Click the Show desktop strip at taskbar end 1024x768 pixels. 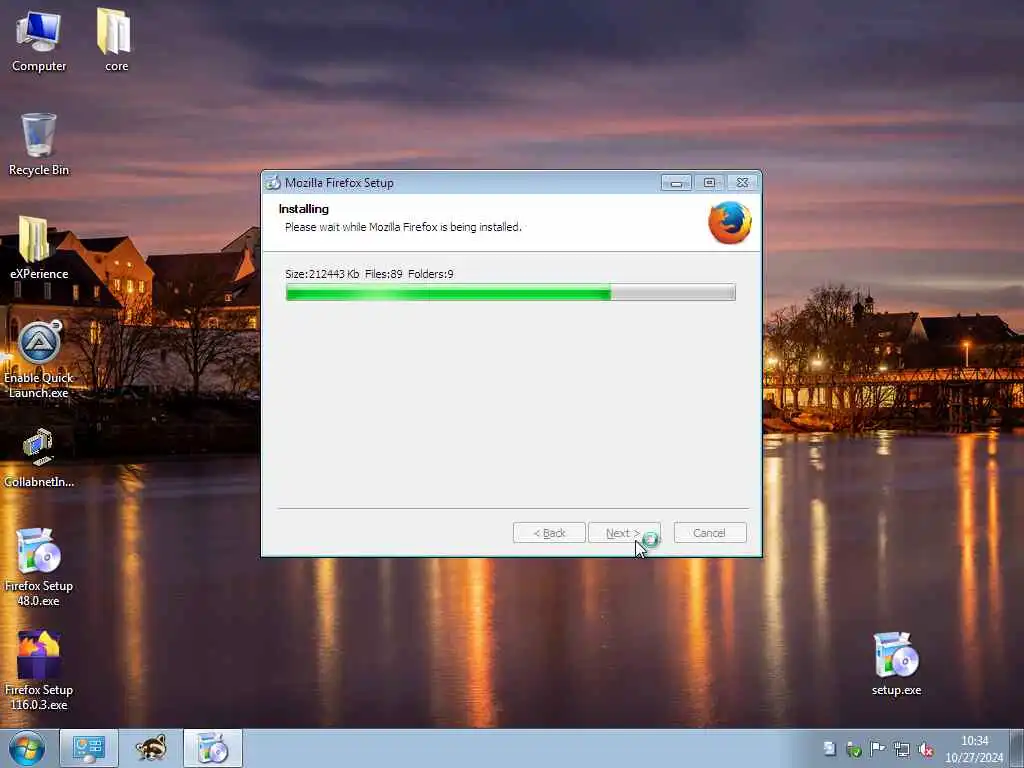(1017, 748)
